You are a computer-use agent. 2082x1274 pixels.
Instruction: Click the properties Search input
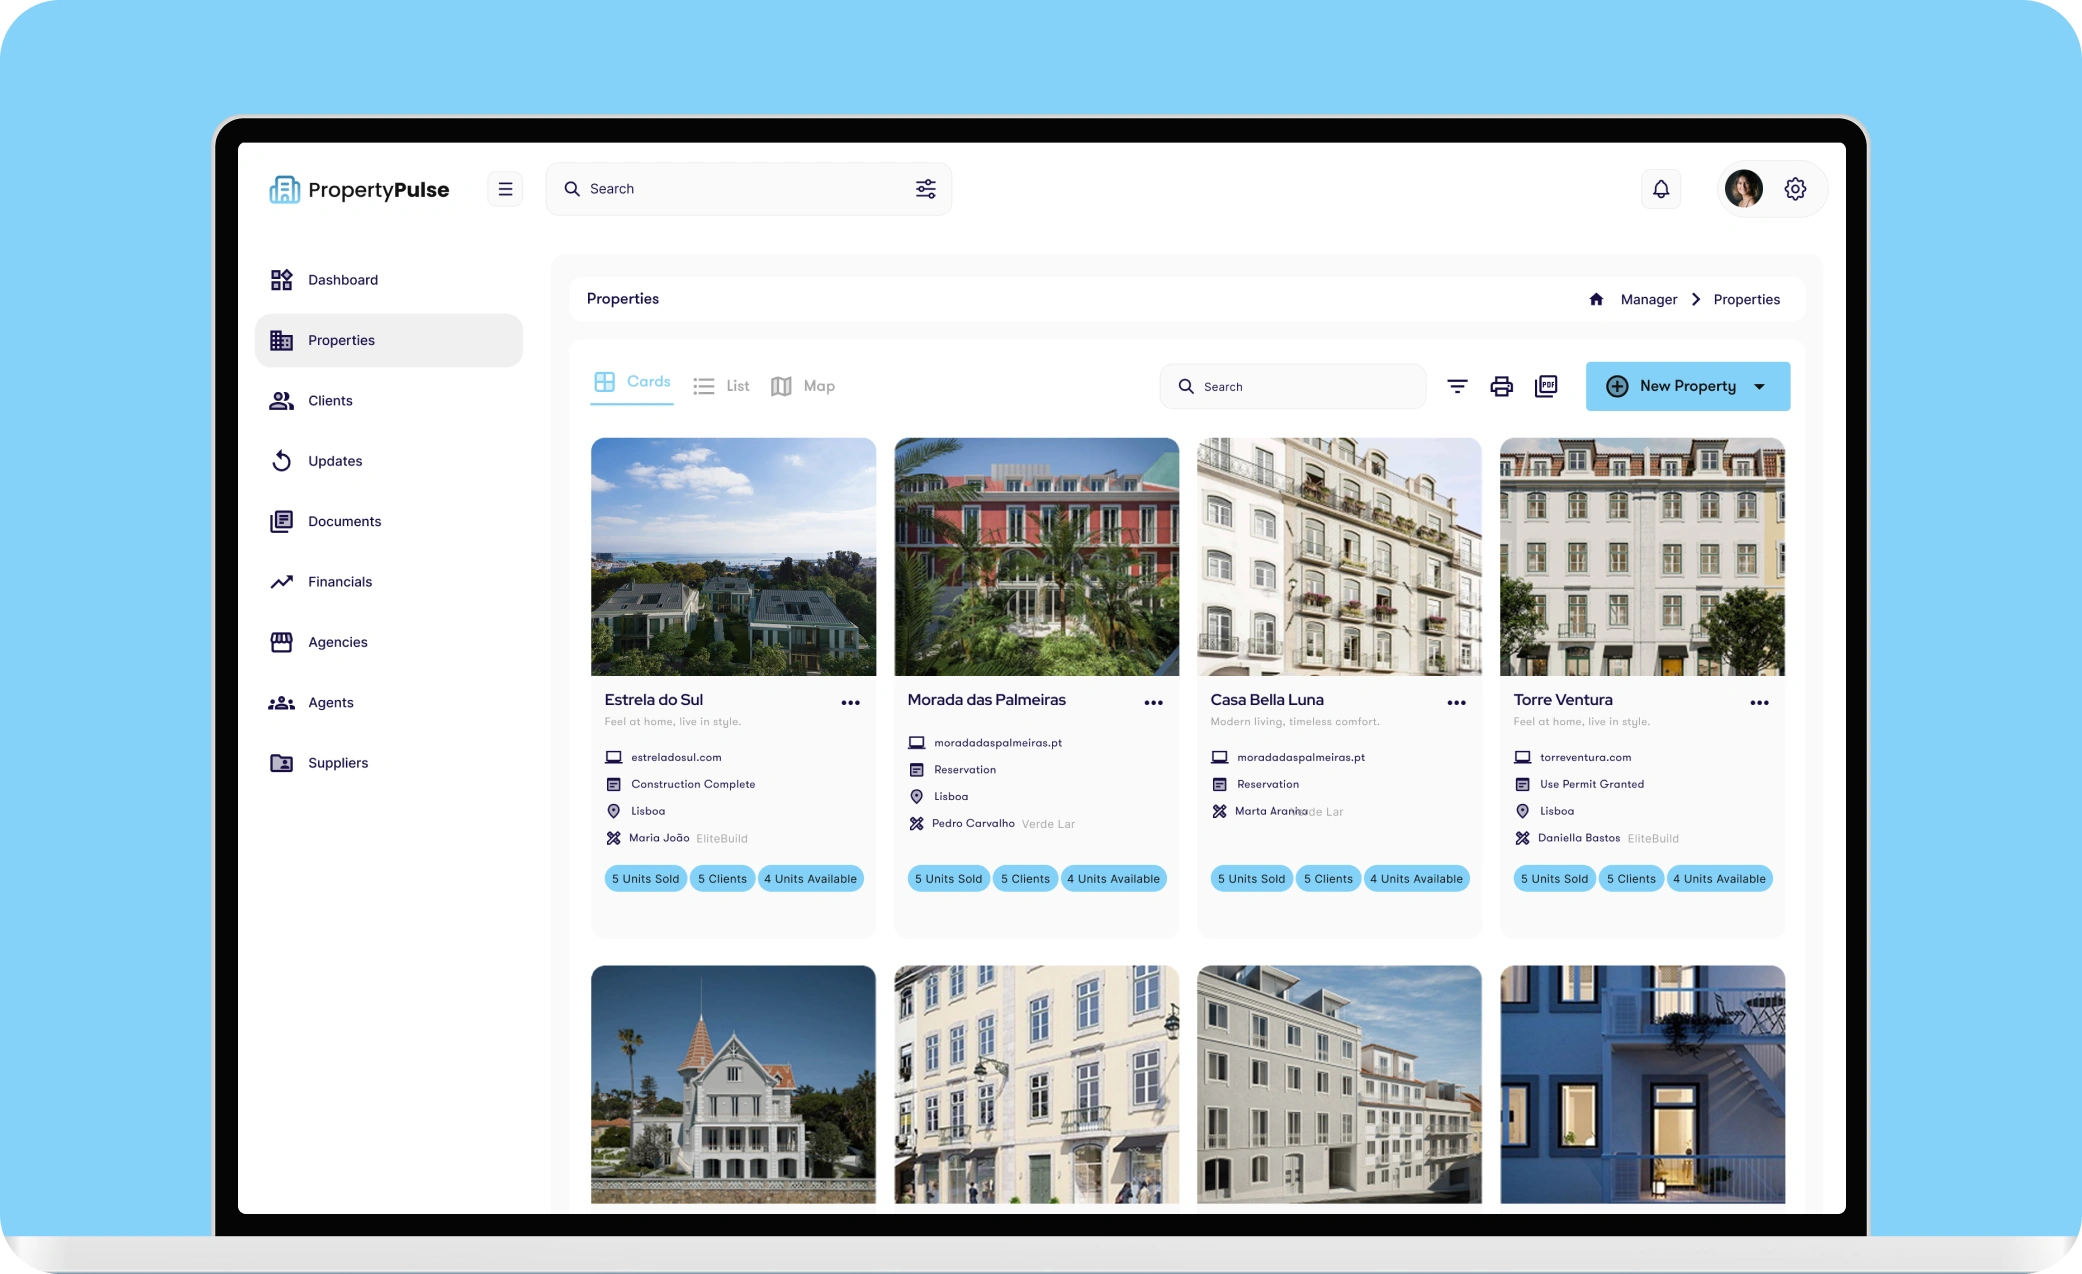pyautogui.click(x=1293, y=387)
